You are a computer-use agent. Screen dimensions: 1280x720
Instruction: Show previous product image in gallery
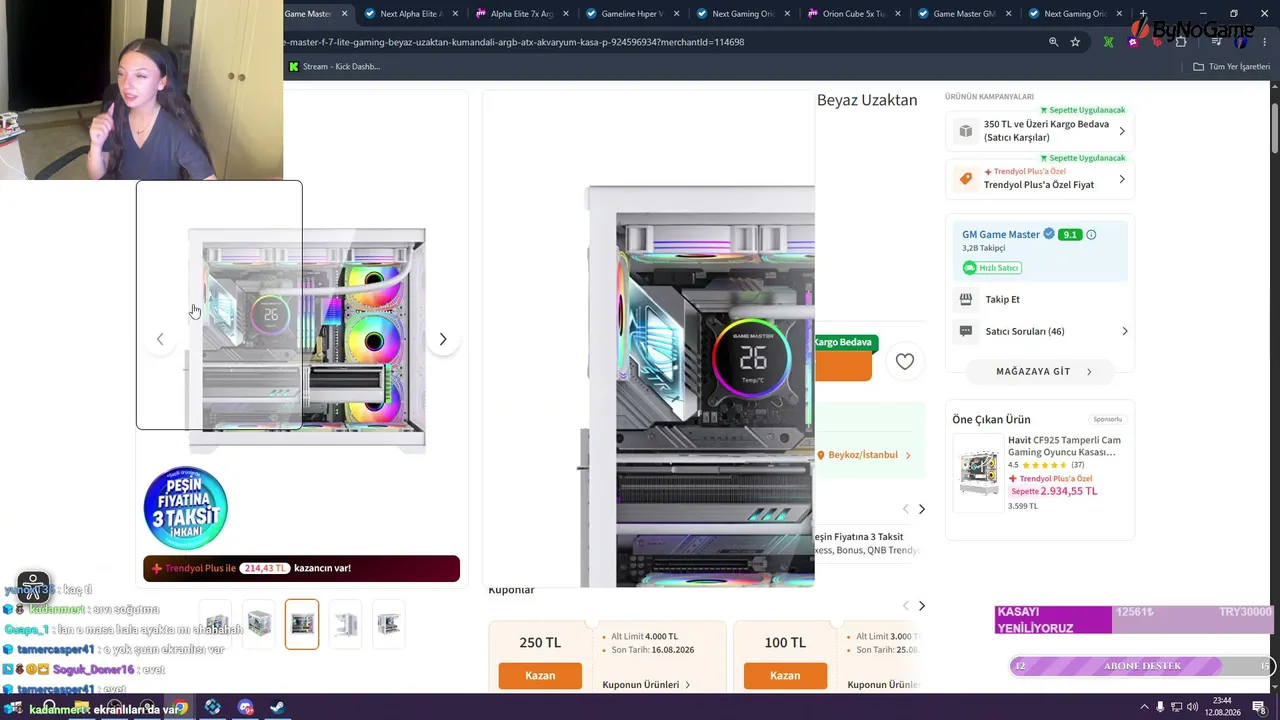160,339
